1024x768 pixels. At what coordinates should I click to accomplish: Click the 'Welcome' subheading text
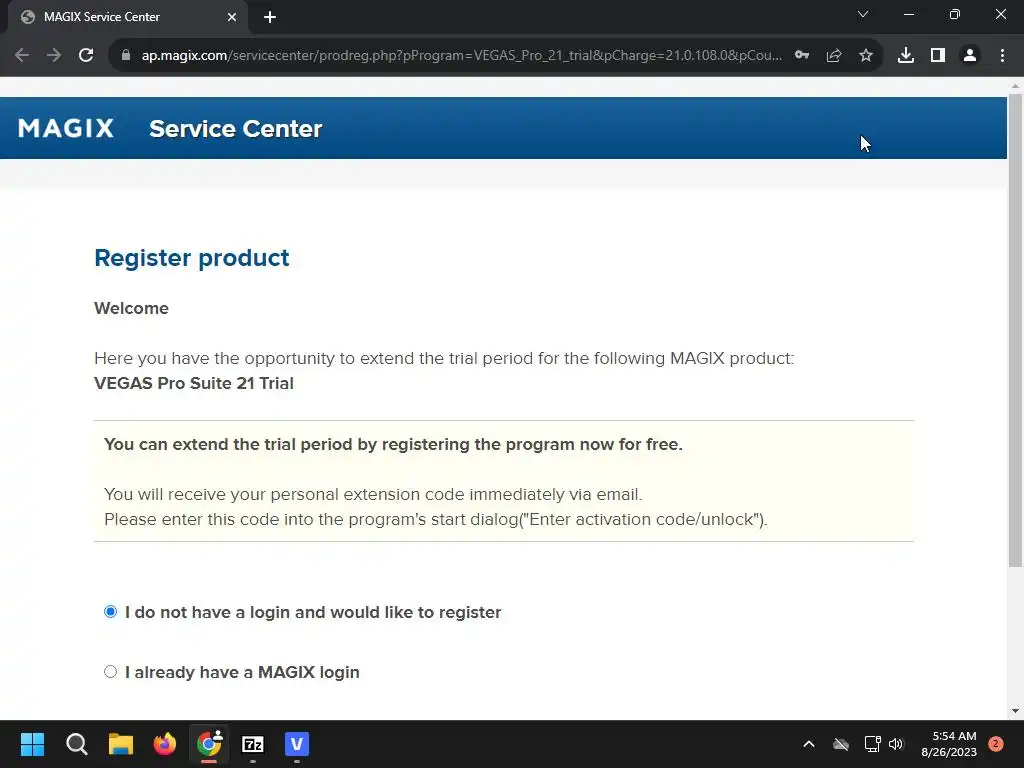tap(131, 308)
